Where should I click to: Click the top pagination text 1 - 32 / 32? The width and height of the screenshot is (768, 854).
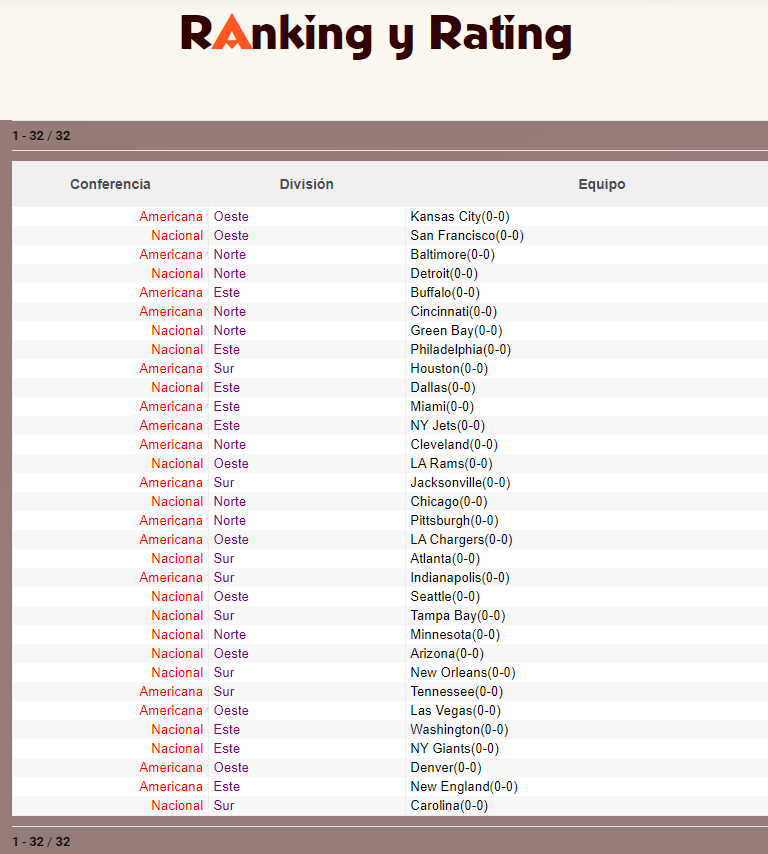point(41,136)
